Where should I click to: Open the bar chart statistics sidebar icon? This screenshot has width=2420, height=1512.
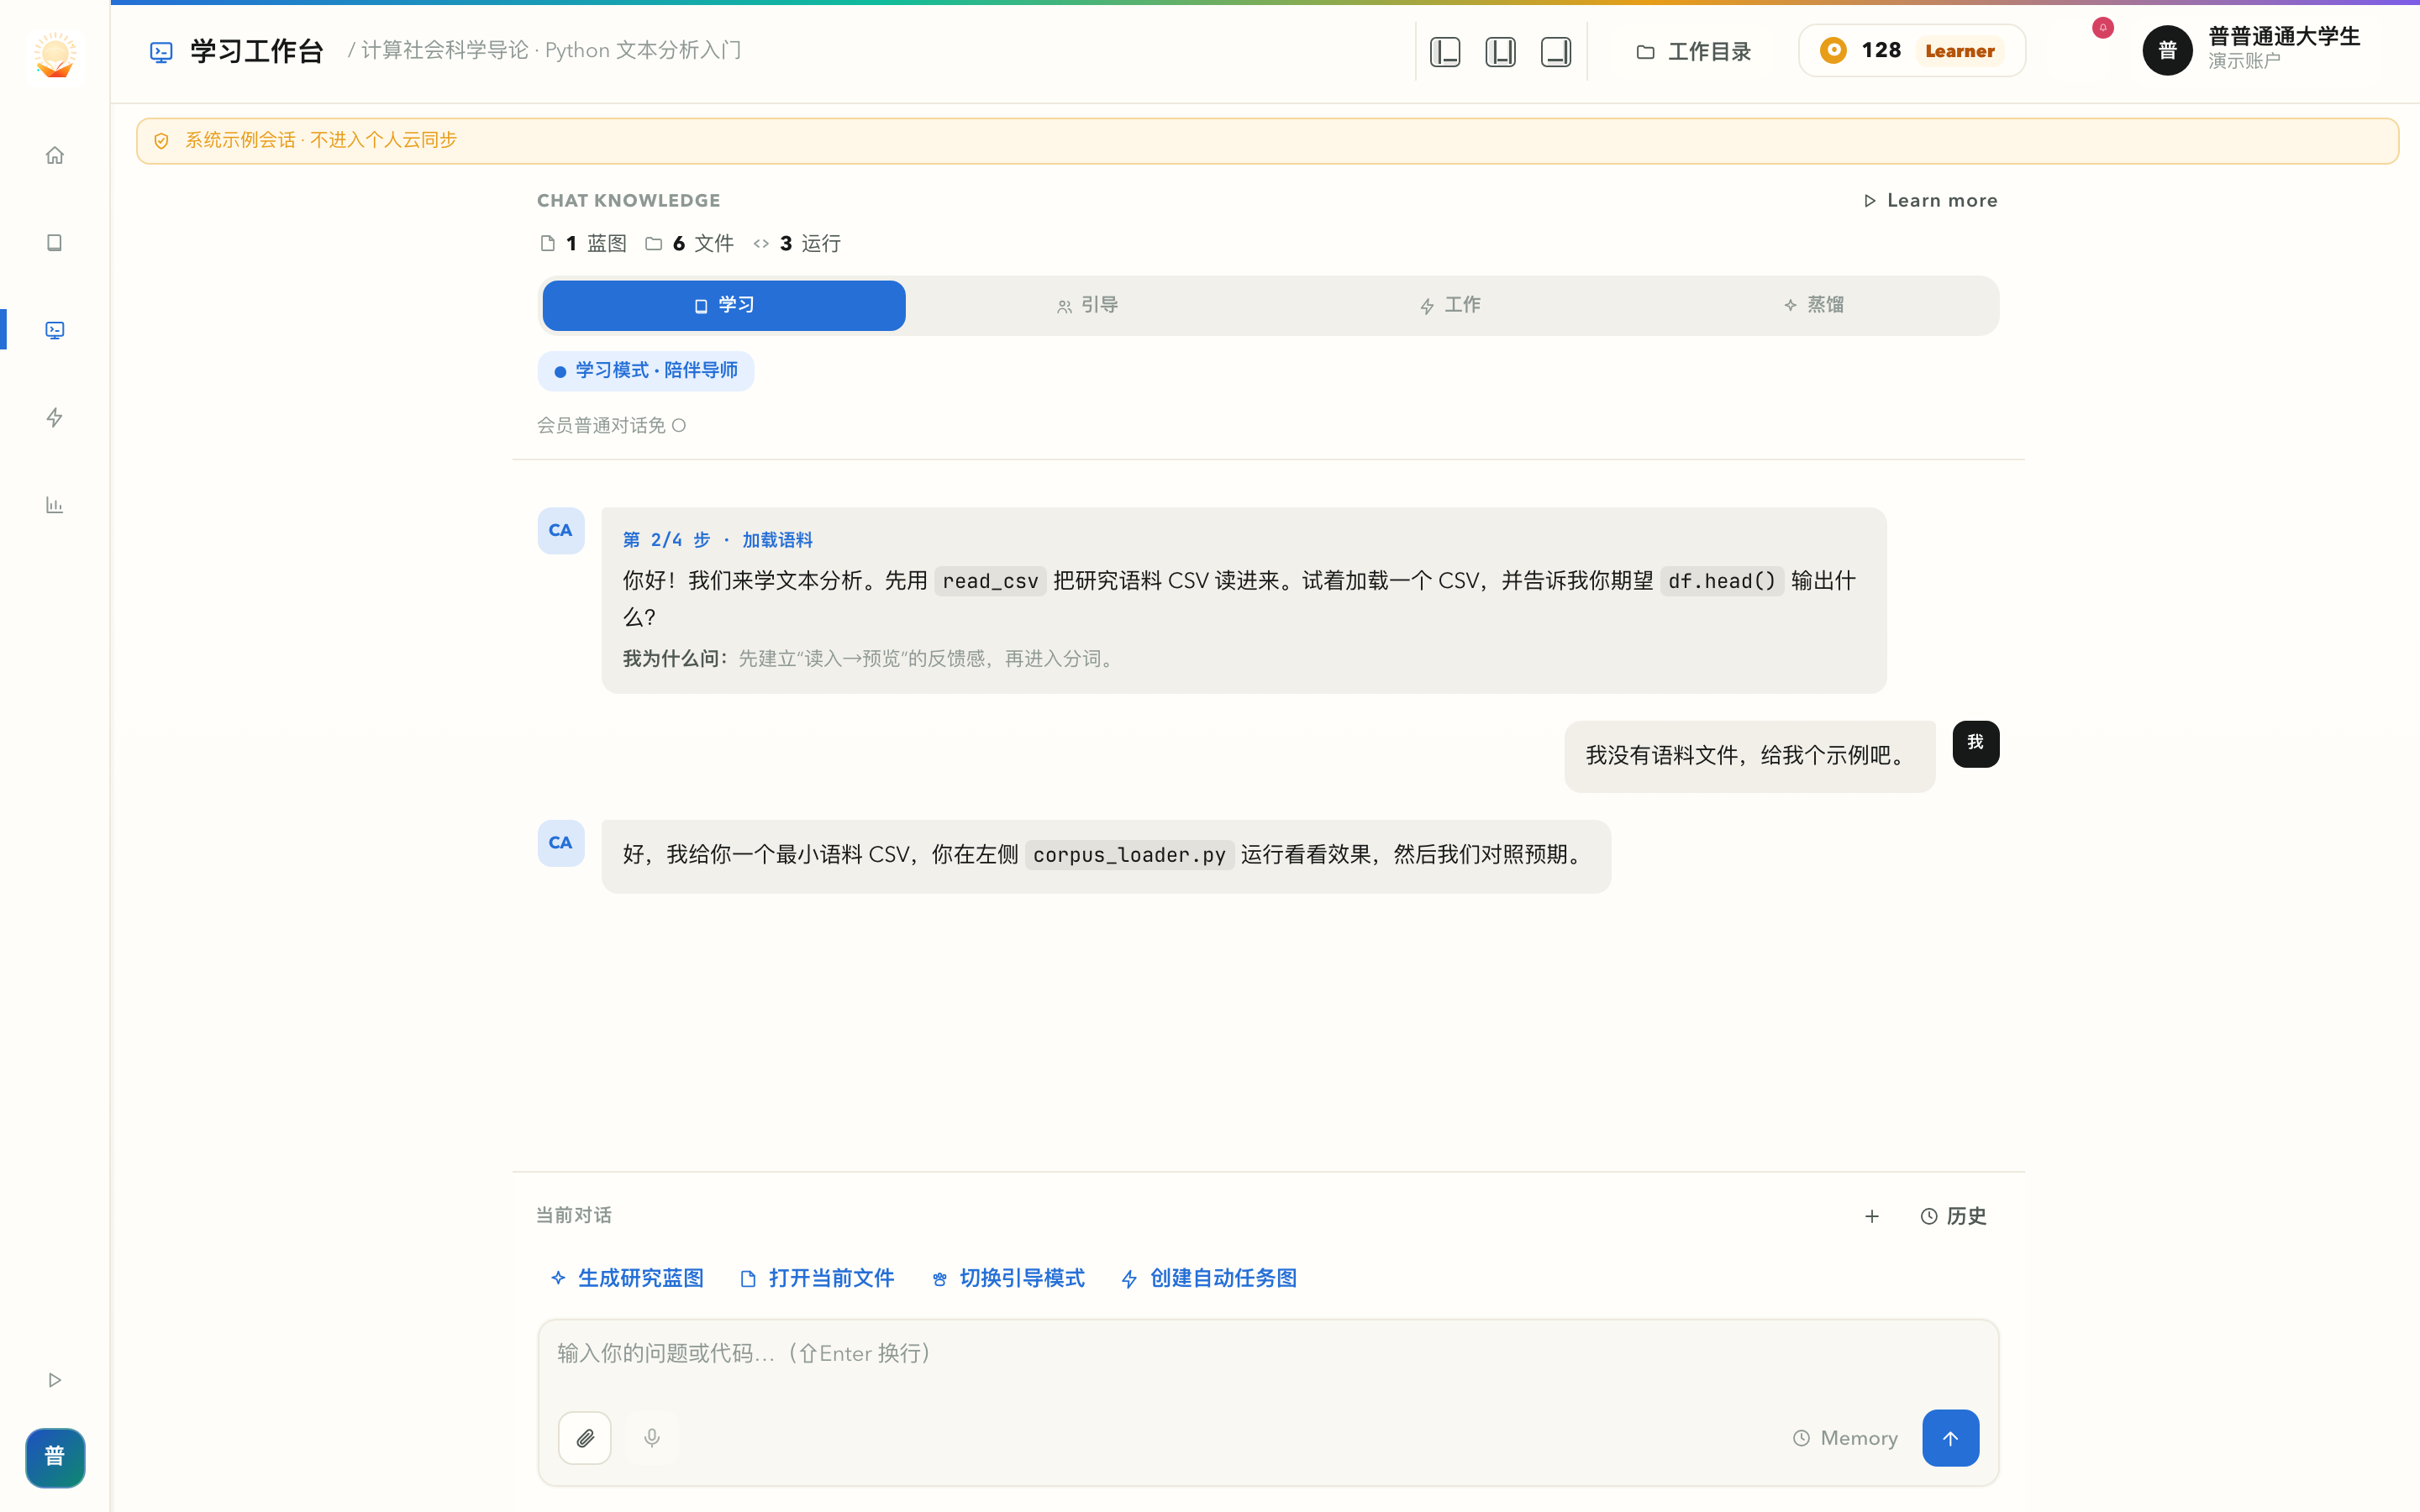pyautogui.click(x=55, y=505)
